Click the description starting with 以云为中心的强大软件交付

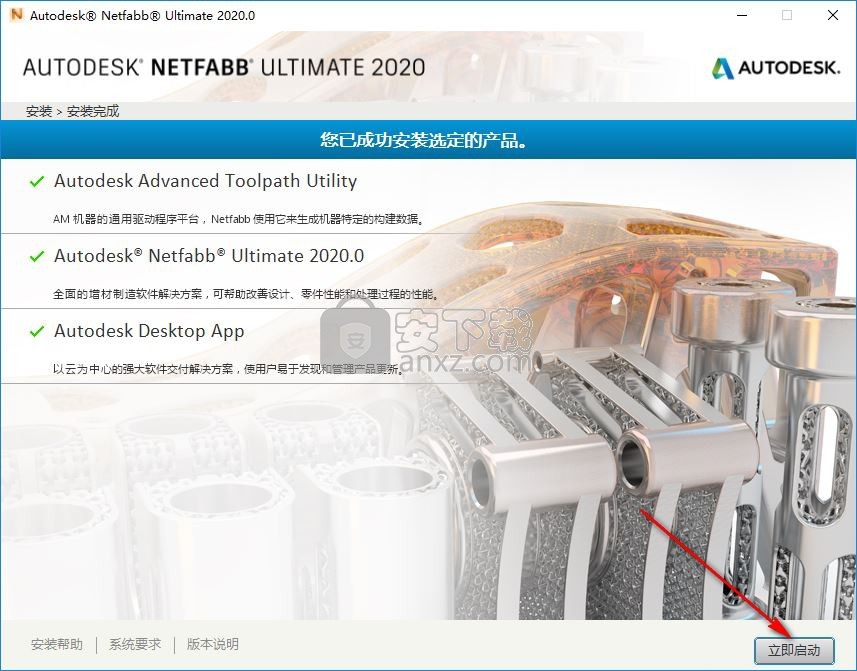click(x=228, y=369)
